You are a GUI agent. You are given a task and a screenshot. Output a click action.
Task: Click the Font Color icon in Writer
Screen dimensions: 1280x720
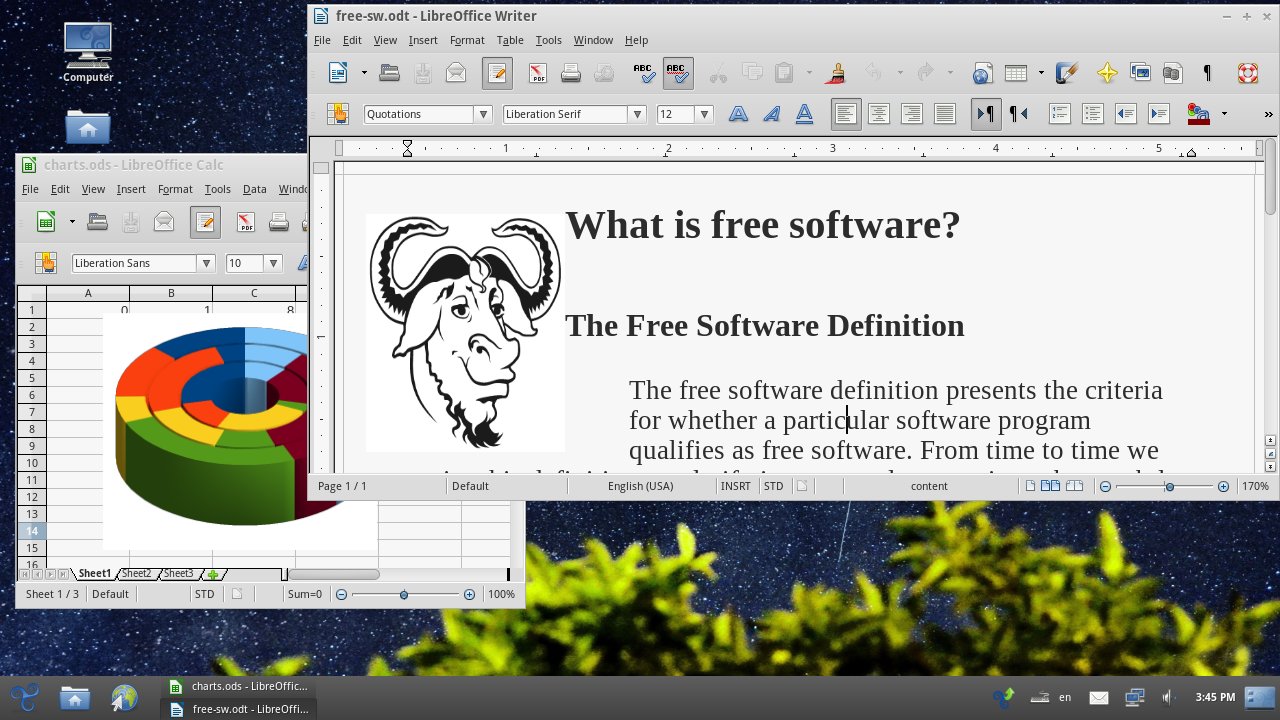pos(1198,114)
